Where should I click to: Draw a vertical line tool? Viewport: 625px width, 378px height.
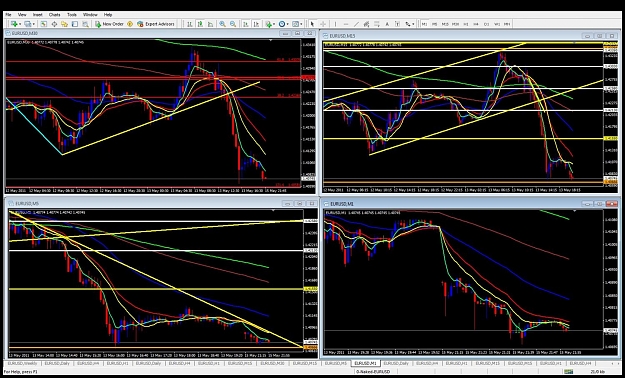pos(335,24)
